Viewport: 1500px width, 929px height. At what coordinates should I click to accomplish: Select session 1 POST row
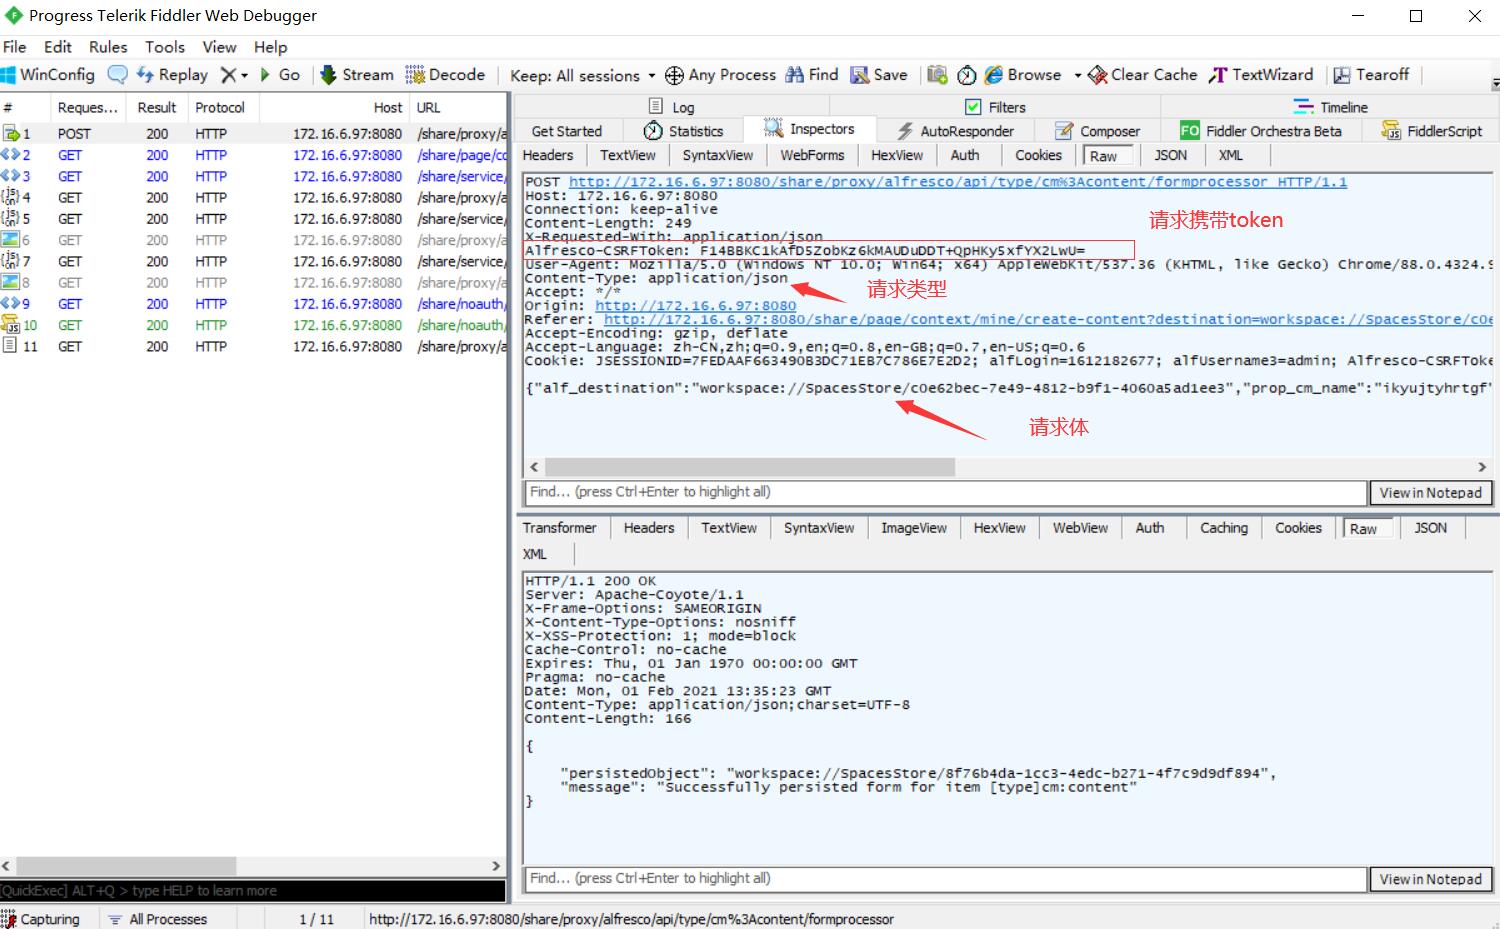pos(254,134)
